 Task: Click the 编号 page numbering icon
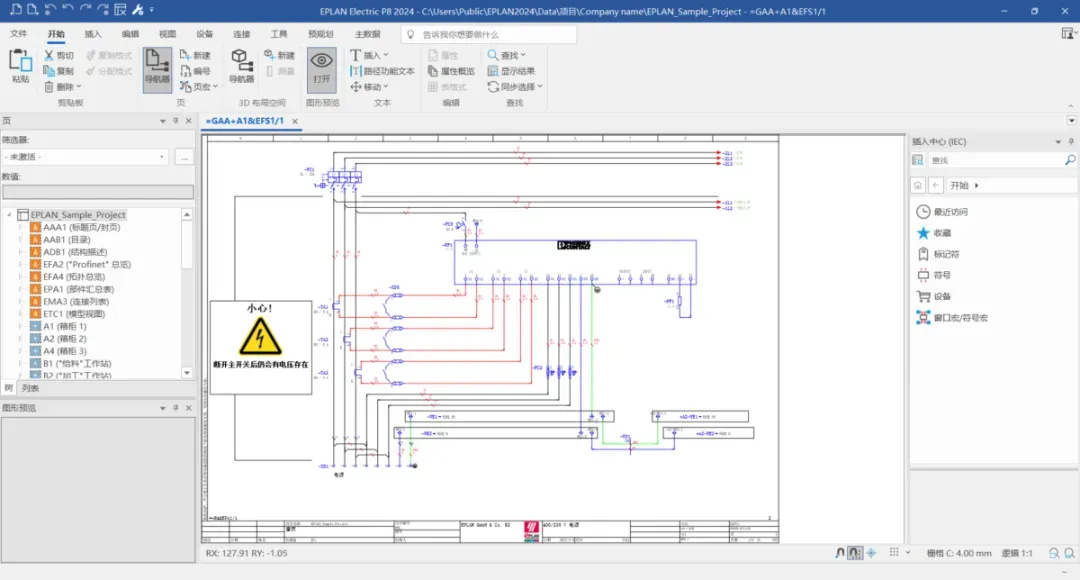click(185, 71)
